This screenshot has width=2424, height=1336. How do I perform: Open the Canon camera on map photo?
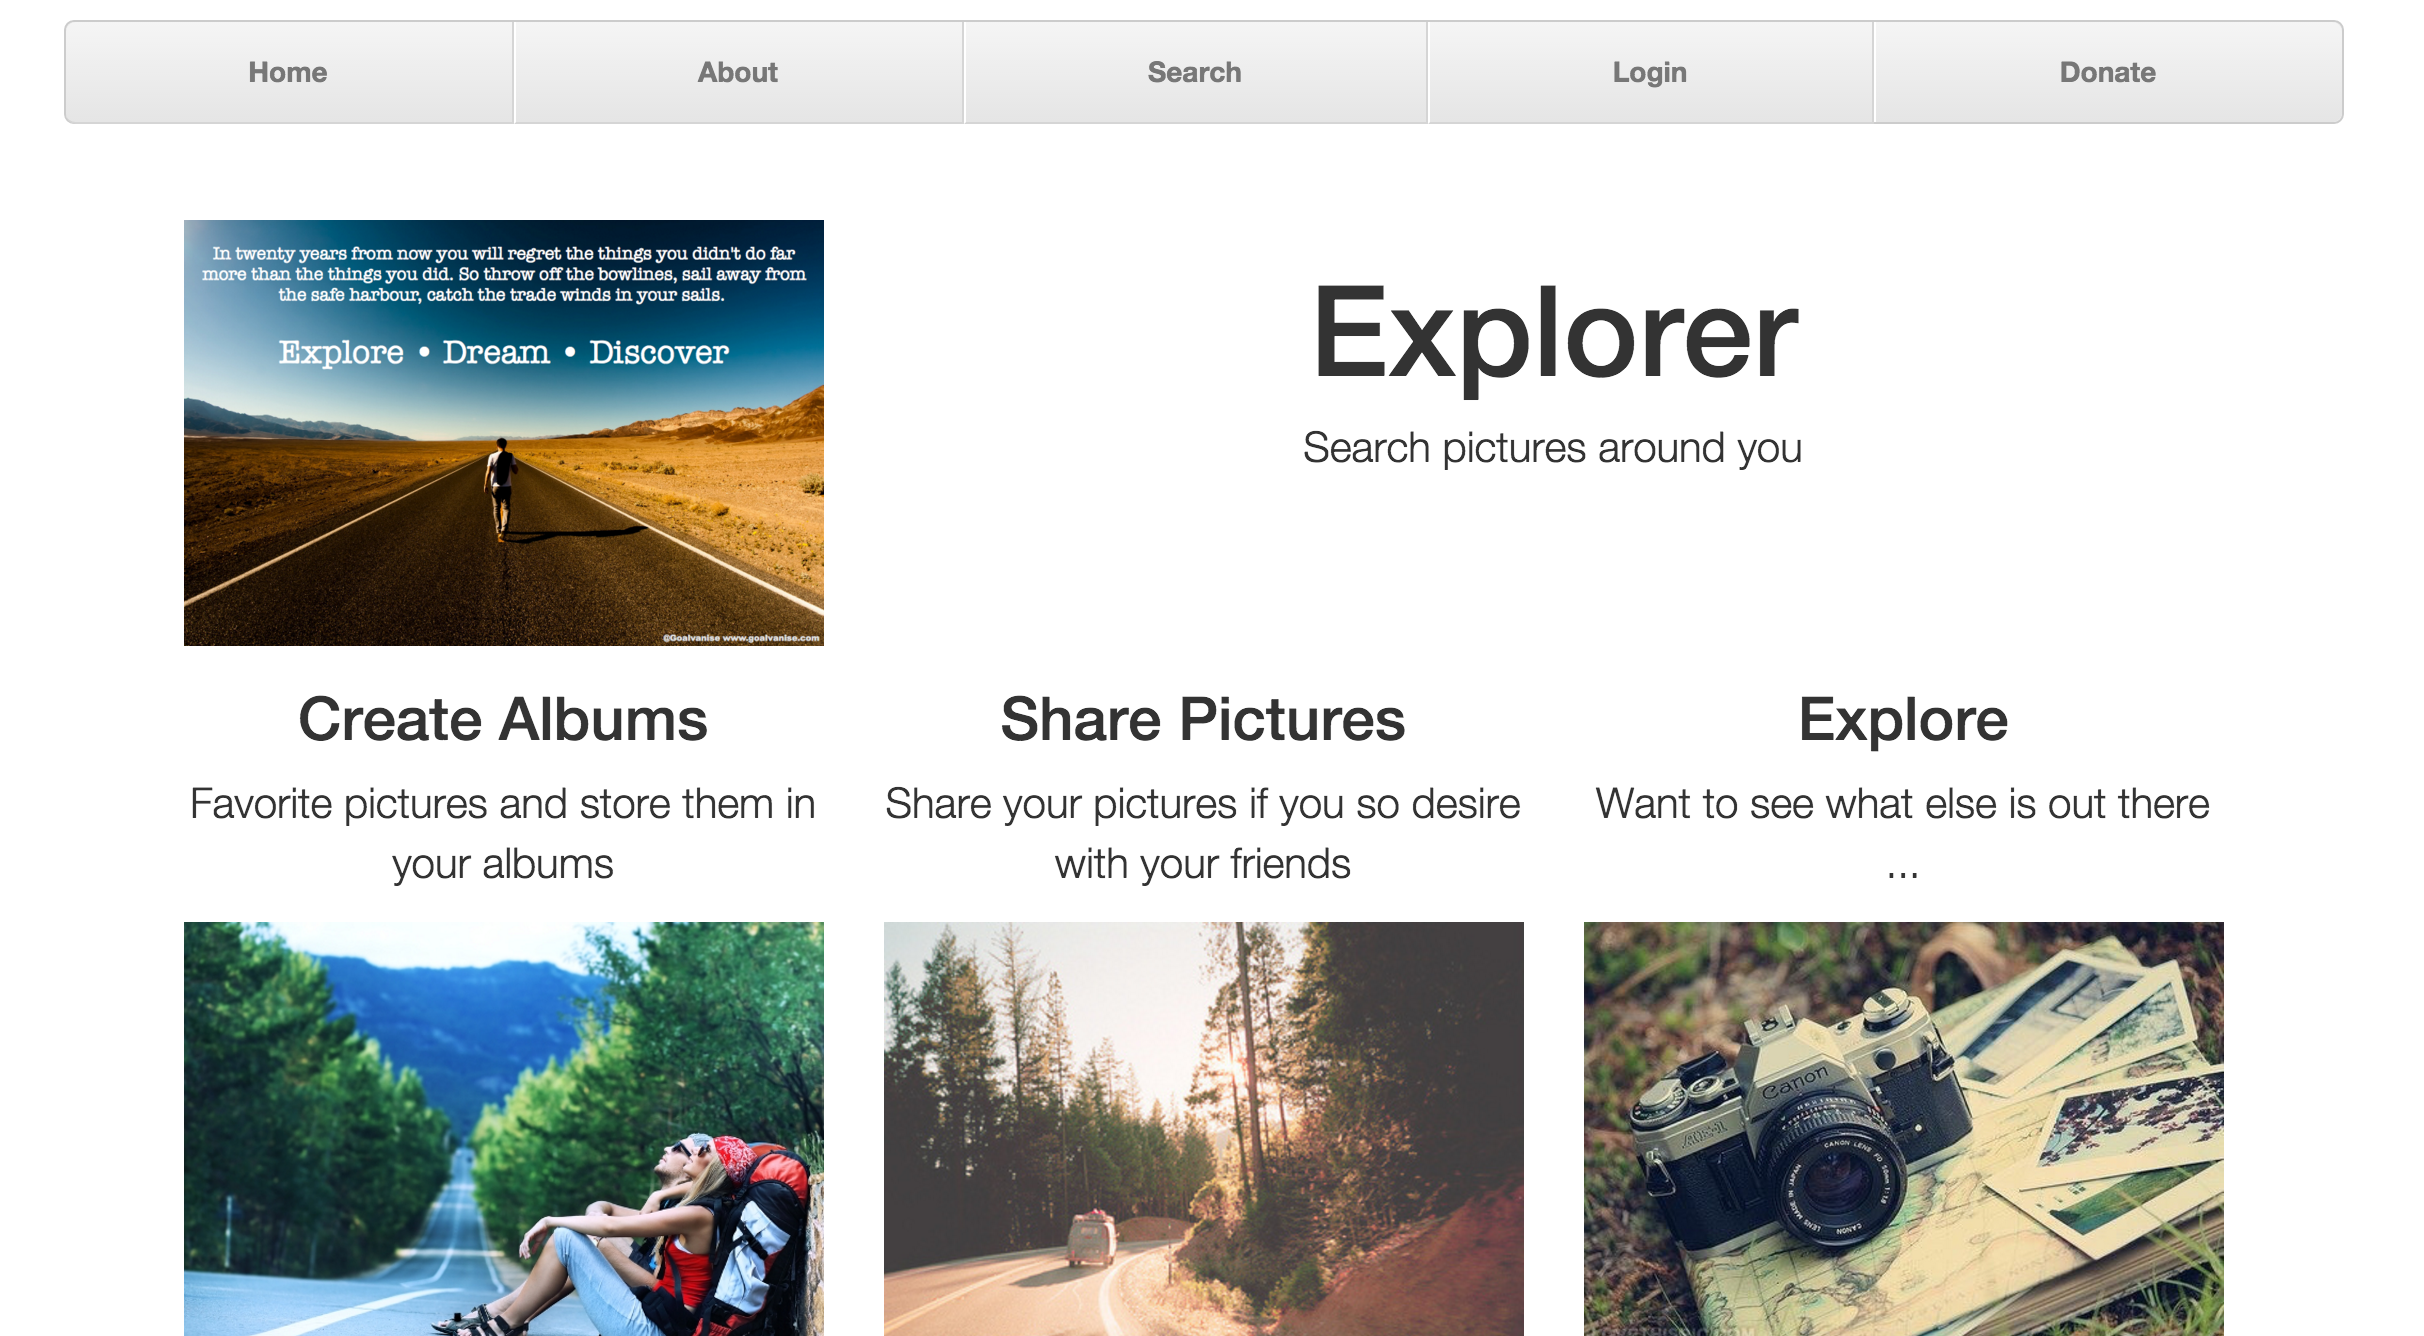point(1903,1128)
